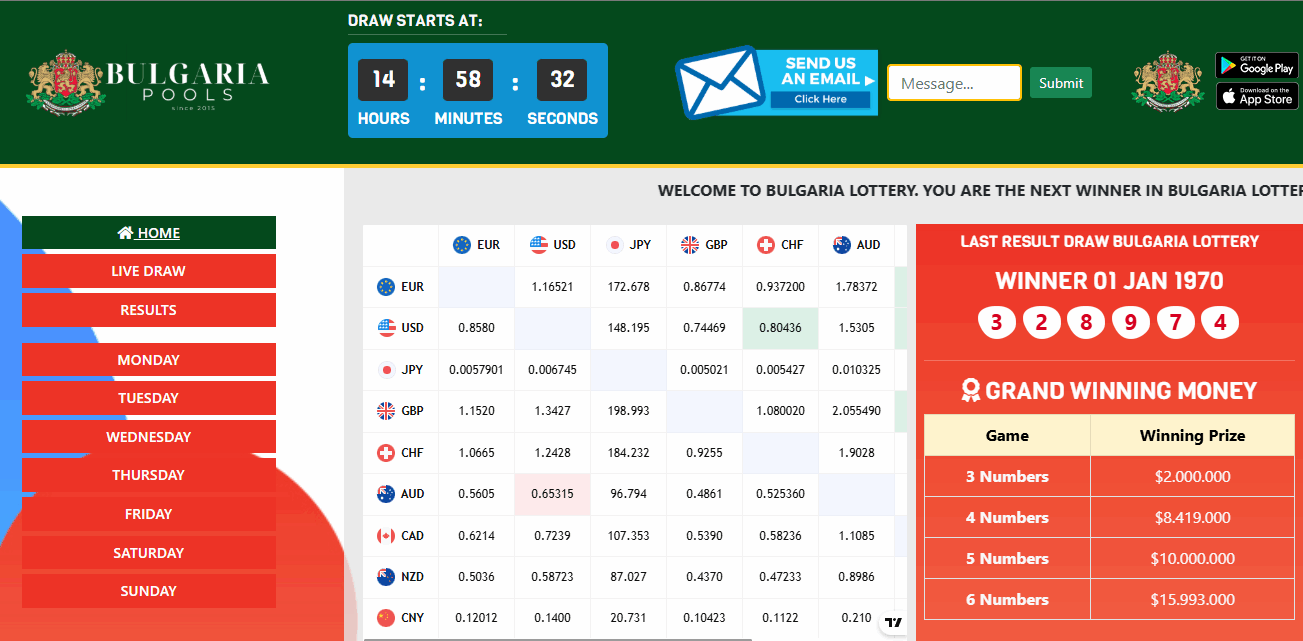The height and width of the screenshot is (641, 1303).
Task: Click the green Submit button
Action: pyautogui.click(x=1061, y=83)
